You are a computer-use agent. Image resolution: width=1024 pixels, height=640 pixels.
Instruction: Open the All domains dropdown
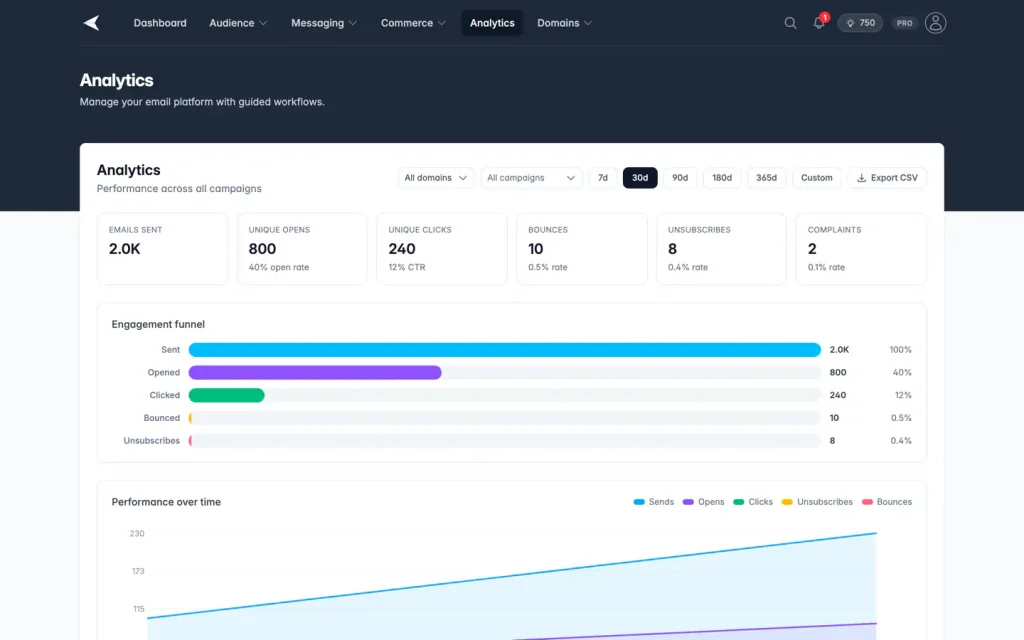pyautogui.click(x=436, y=178)
